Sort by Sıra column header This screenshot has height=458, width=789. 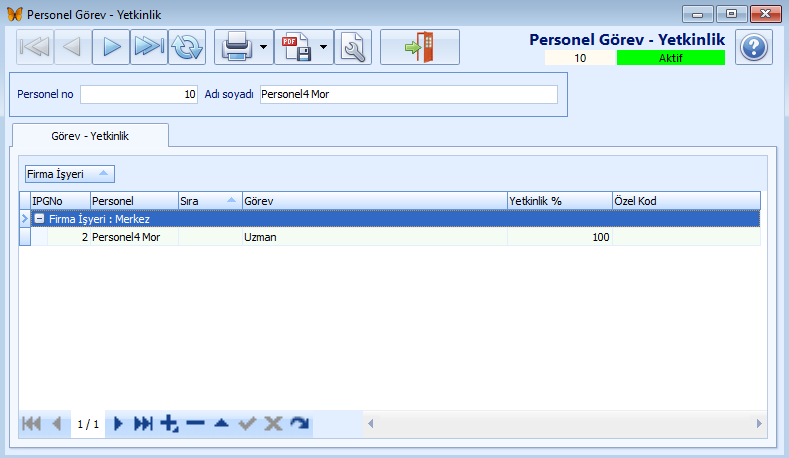point(210,201)
